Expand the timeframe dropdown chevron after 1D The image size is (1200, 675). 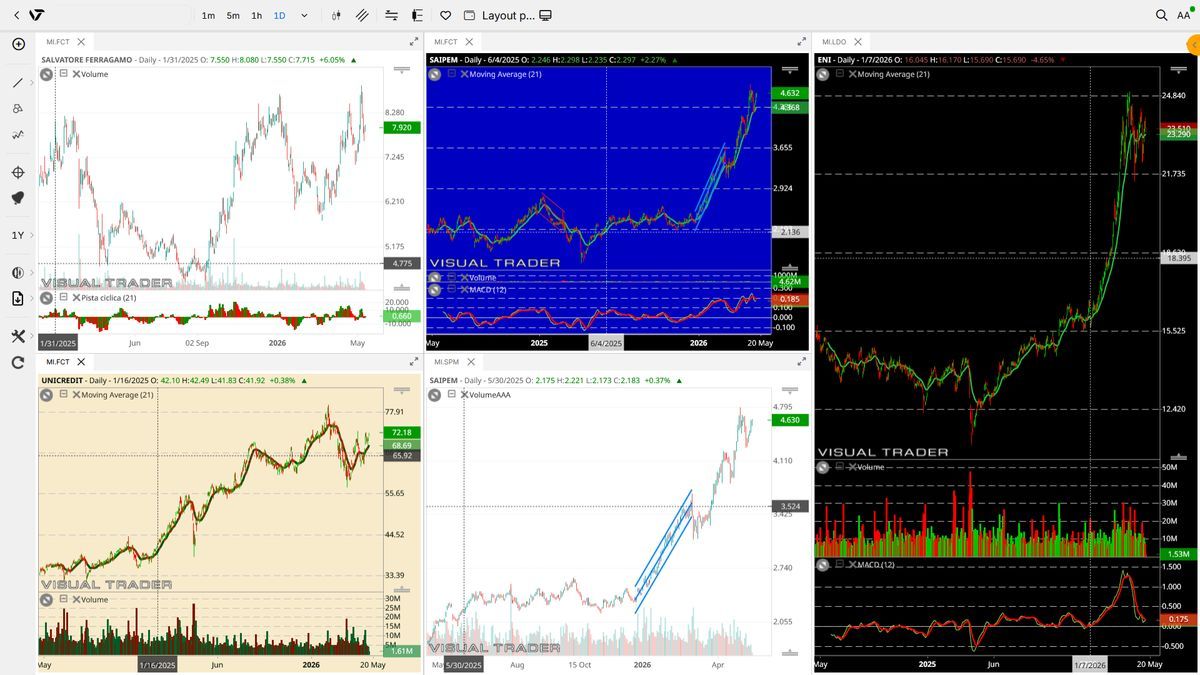pos(304,15)
